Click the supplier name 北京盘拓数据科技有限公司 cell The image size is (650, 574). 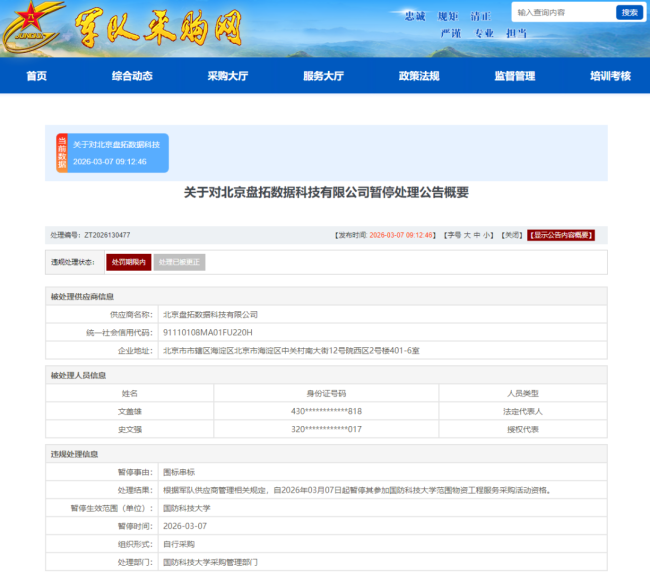(210, 315)
